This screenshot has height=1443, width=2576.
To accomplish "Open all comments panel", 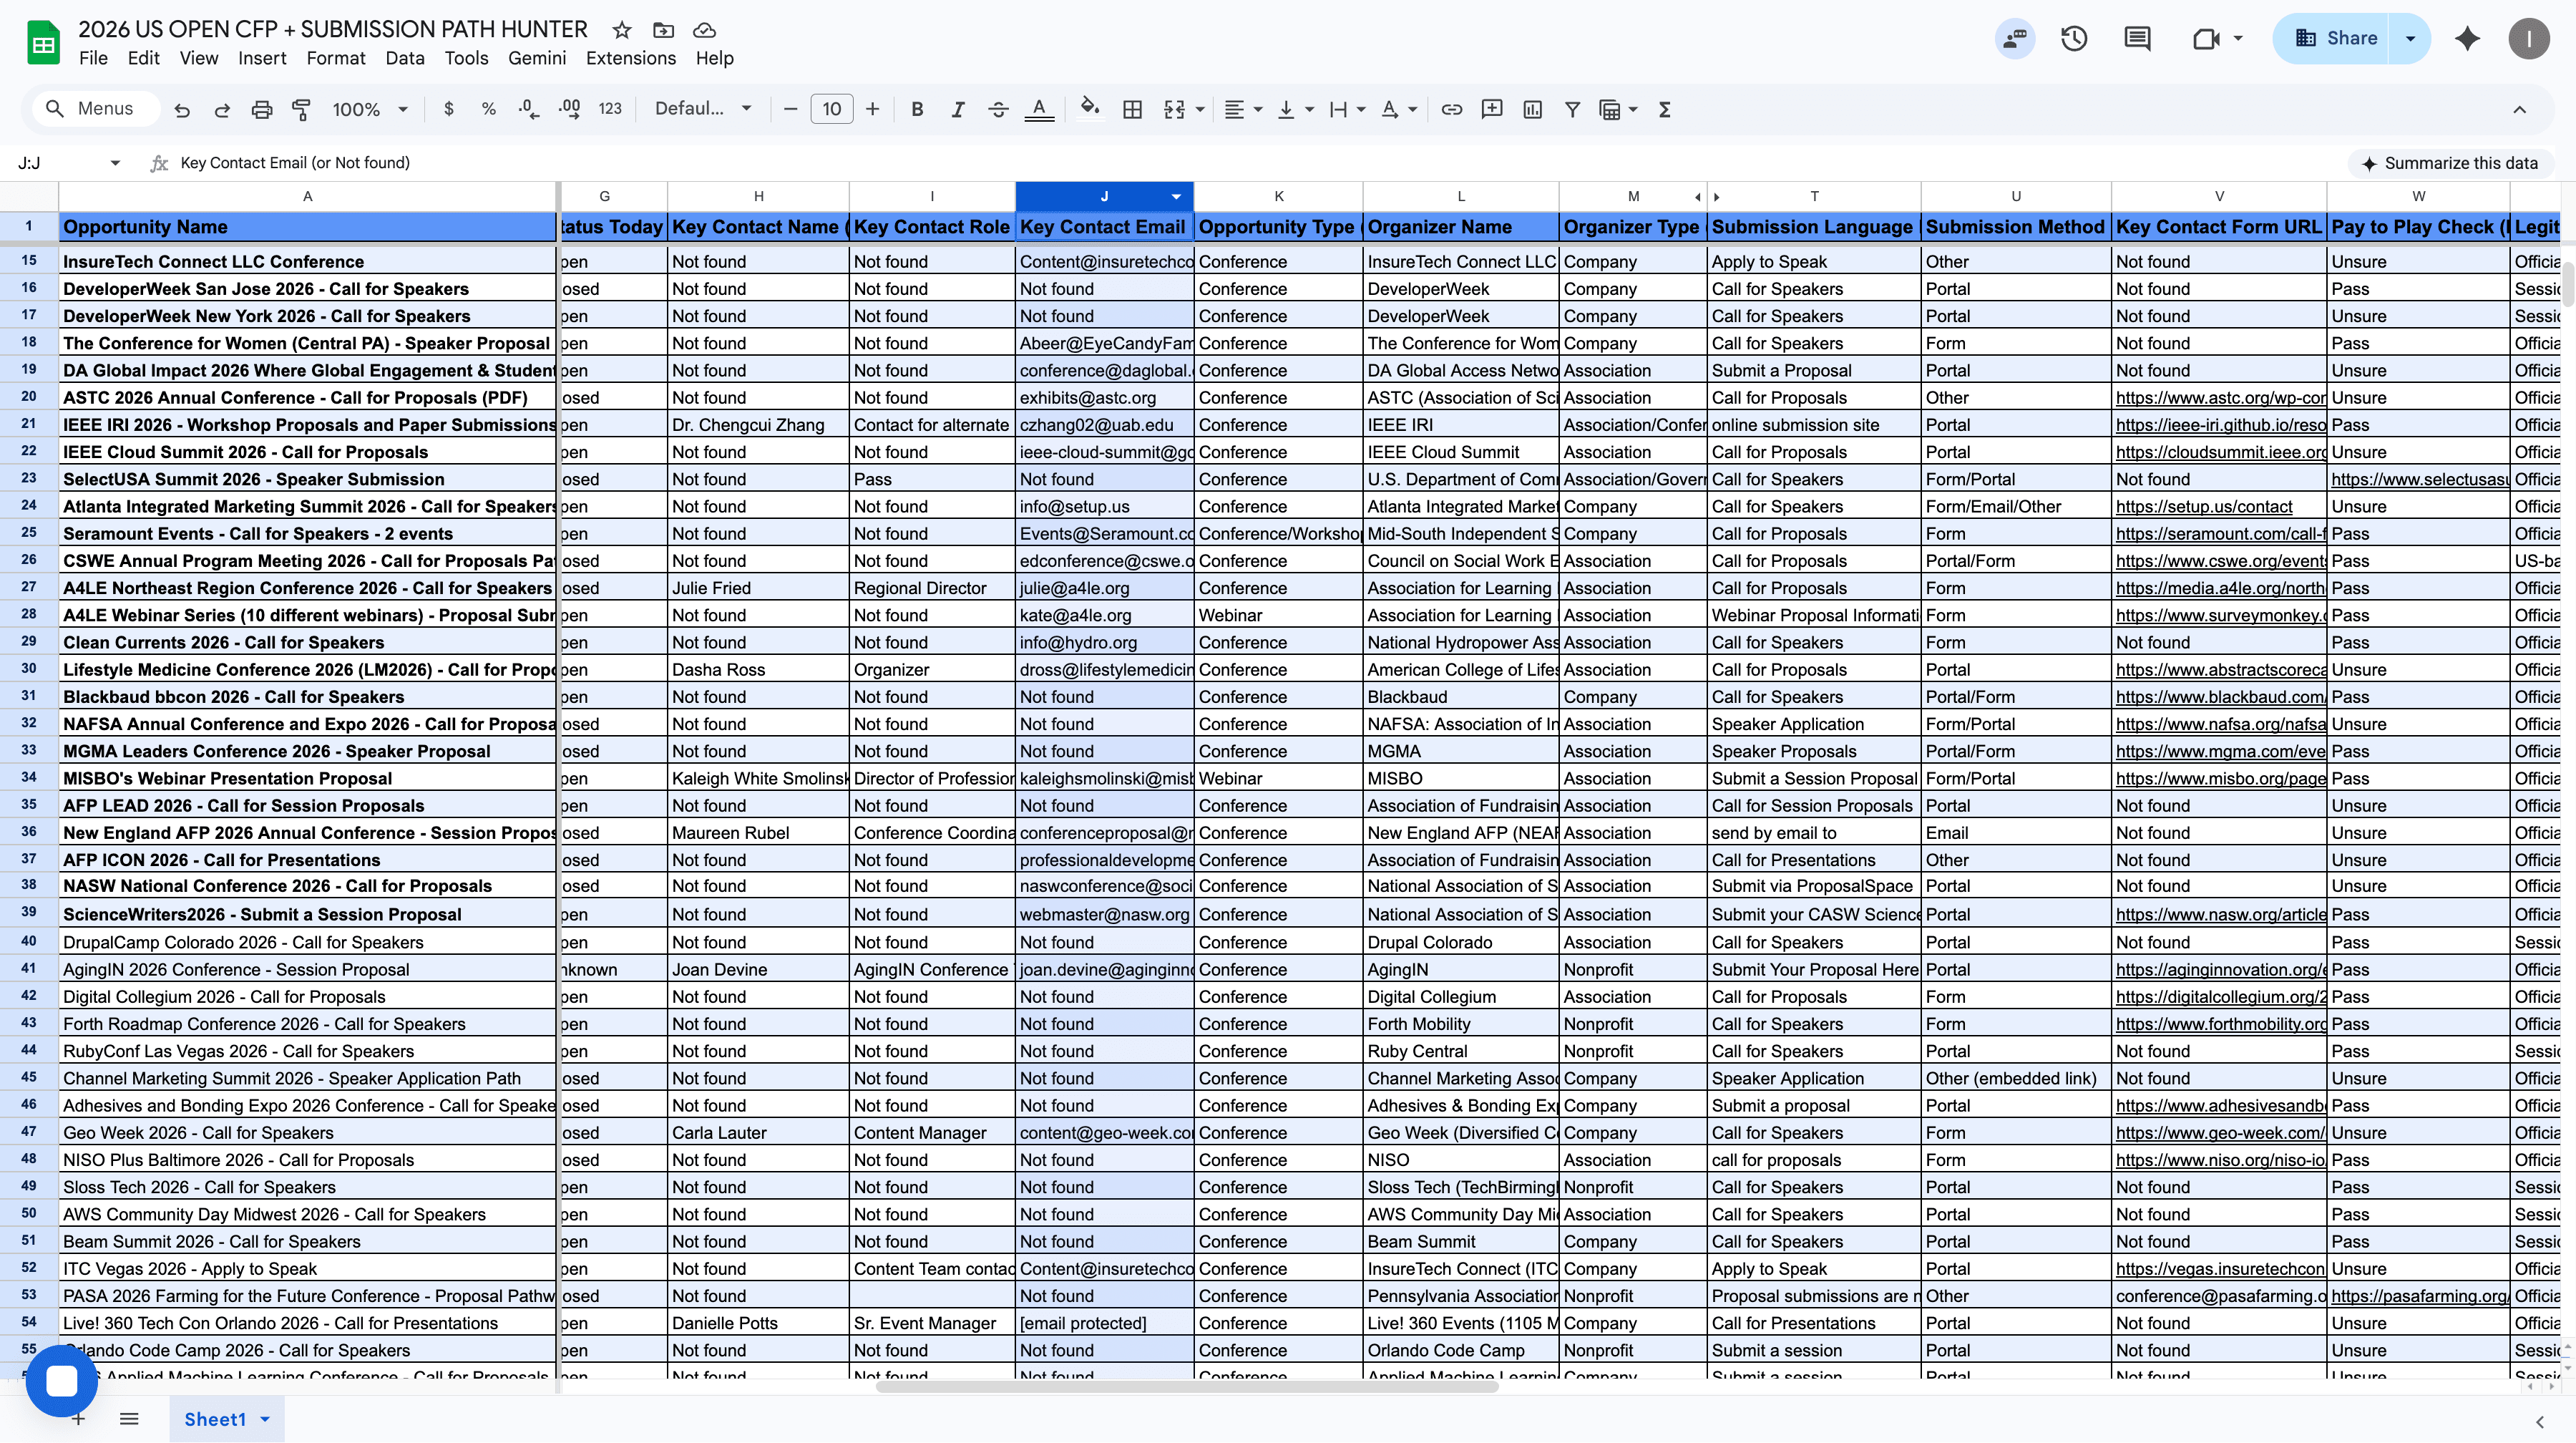I will pos(2137,39).
